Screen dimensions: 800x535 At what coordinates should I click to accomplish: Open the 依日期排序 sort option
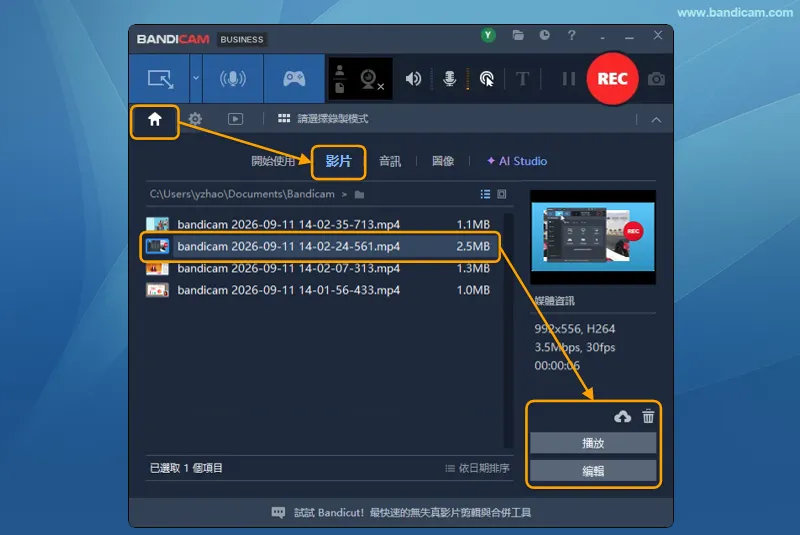[x=478, y=468]
